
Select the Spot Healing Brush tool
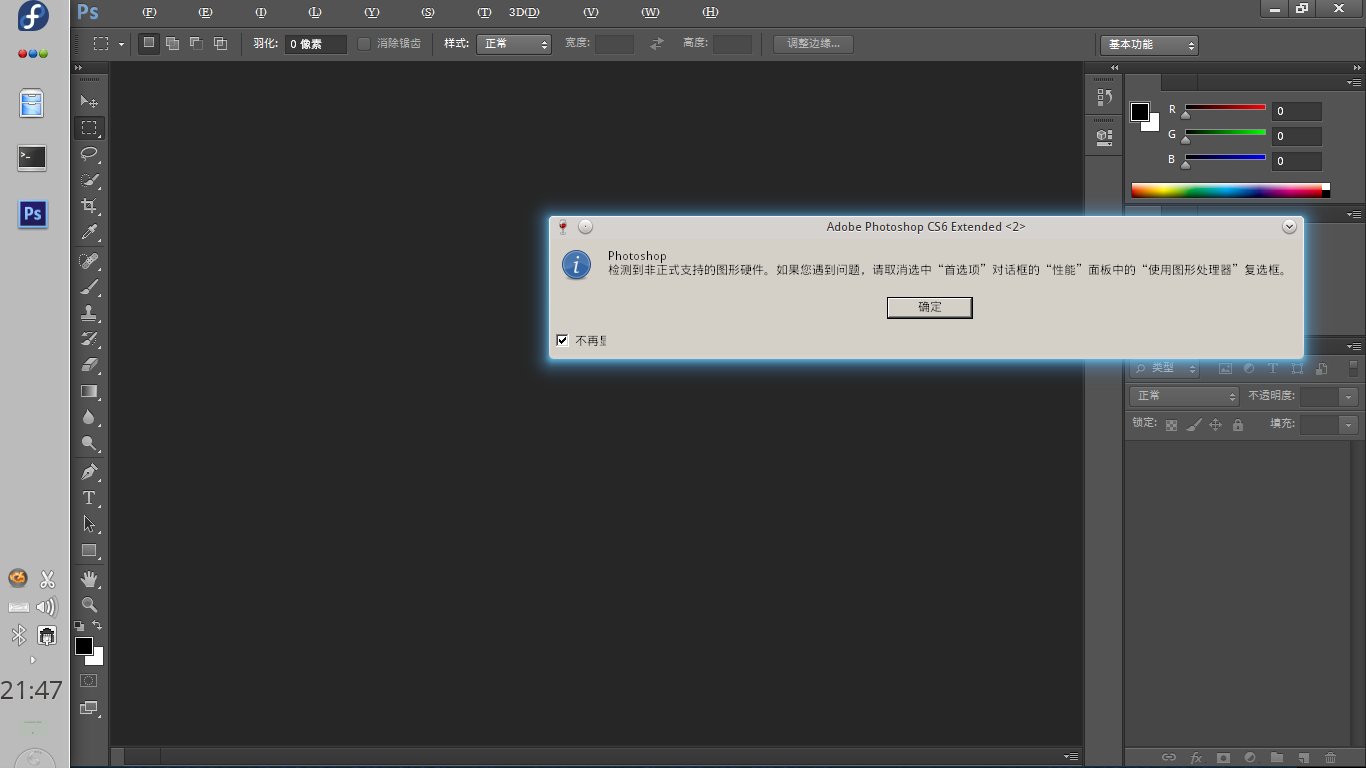89,261
